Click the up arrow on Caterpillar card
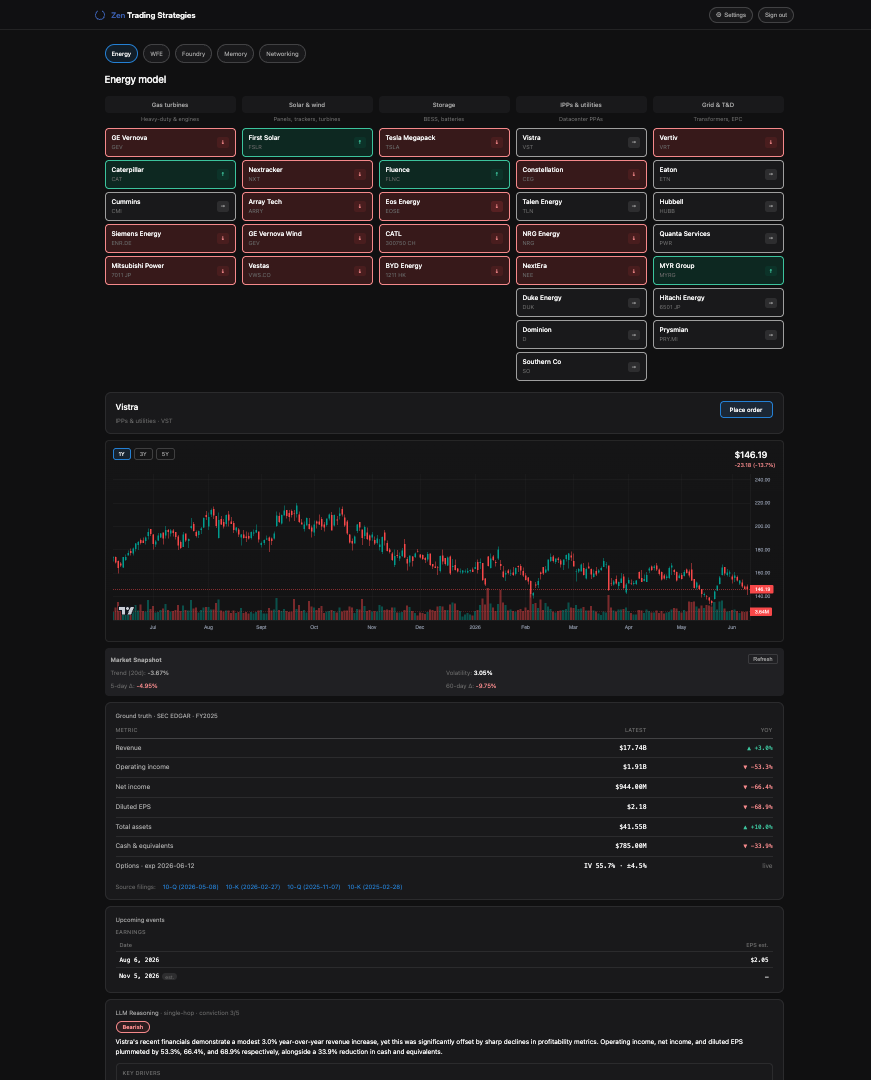871x1080 pixels. [x=222, y=174]
